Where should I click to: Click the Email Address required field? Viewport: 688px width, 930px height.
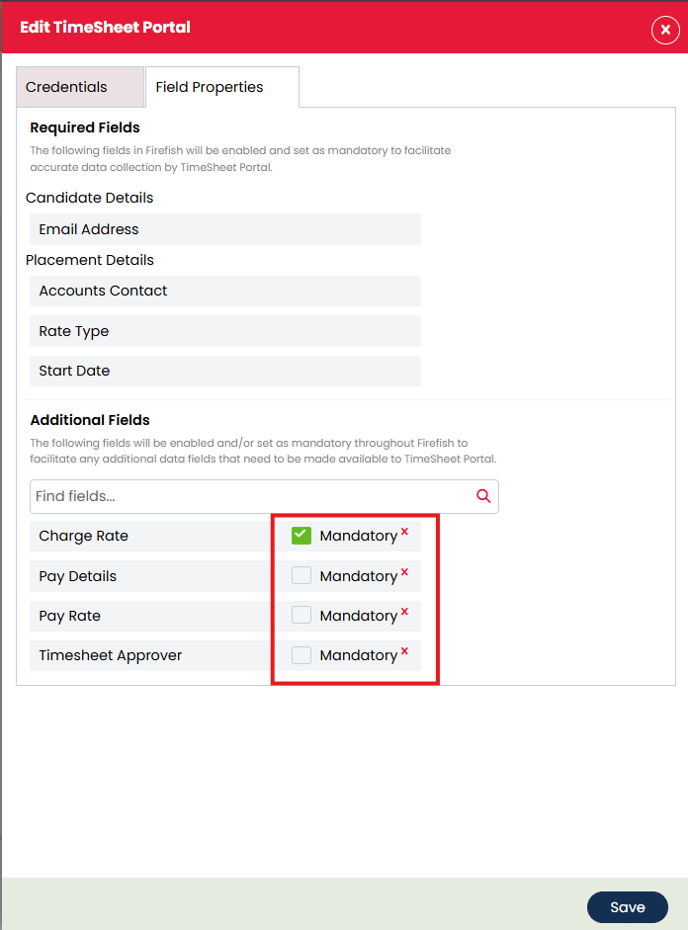click(x=225, y=229)
